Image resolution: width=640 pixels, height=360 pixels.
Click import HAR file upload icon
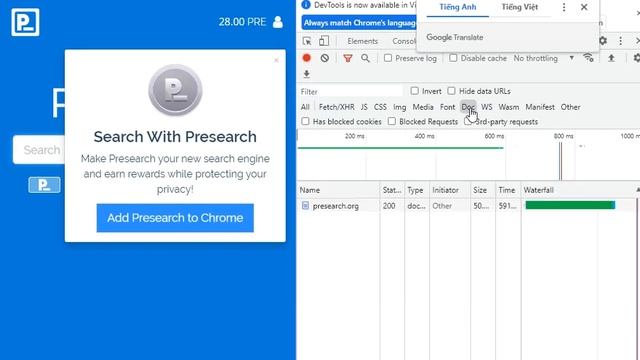(x=611, y=58)
